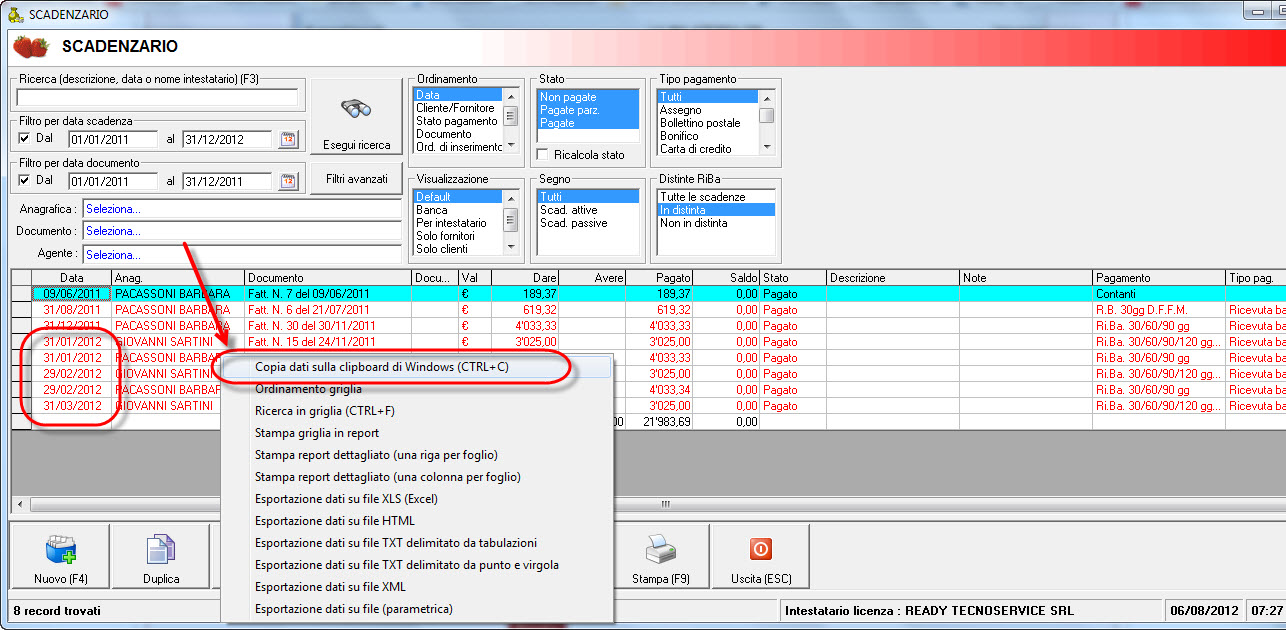Click date cell 31/03/2012
Screen dimensions: 1286x630
pos(71,406)
